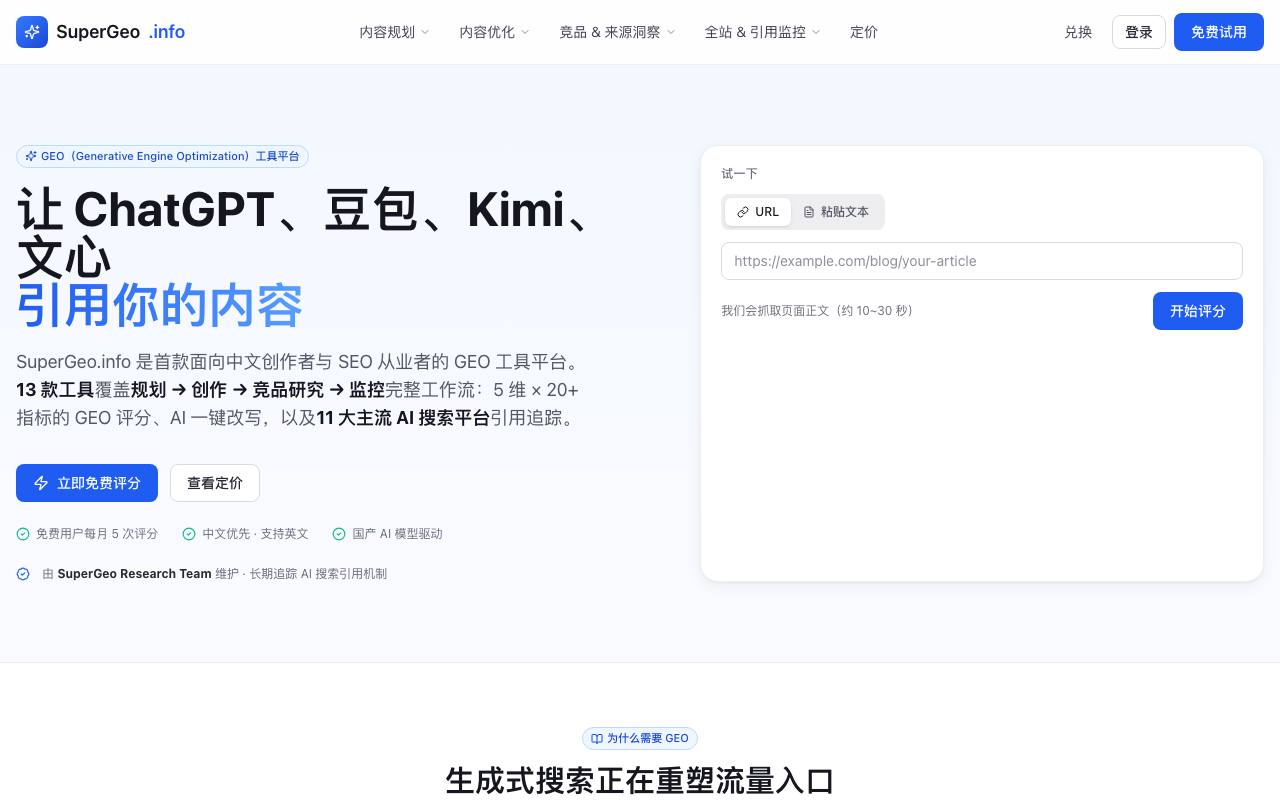Click the SuperGeo Research Team text
The image size is (1280, 800).
point(135,574)
